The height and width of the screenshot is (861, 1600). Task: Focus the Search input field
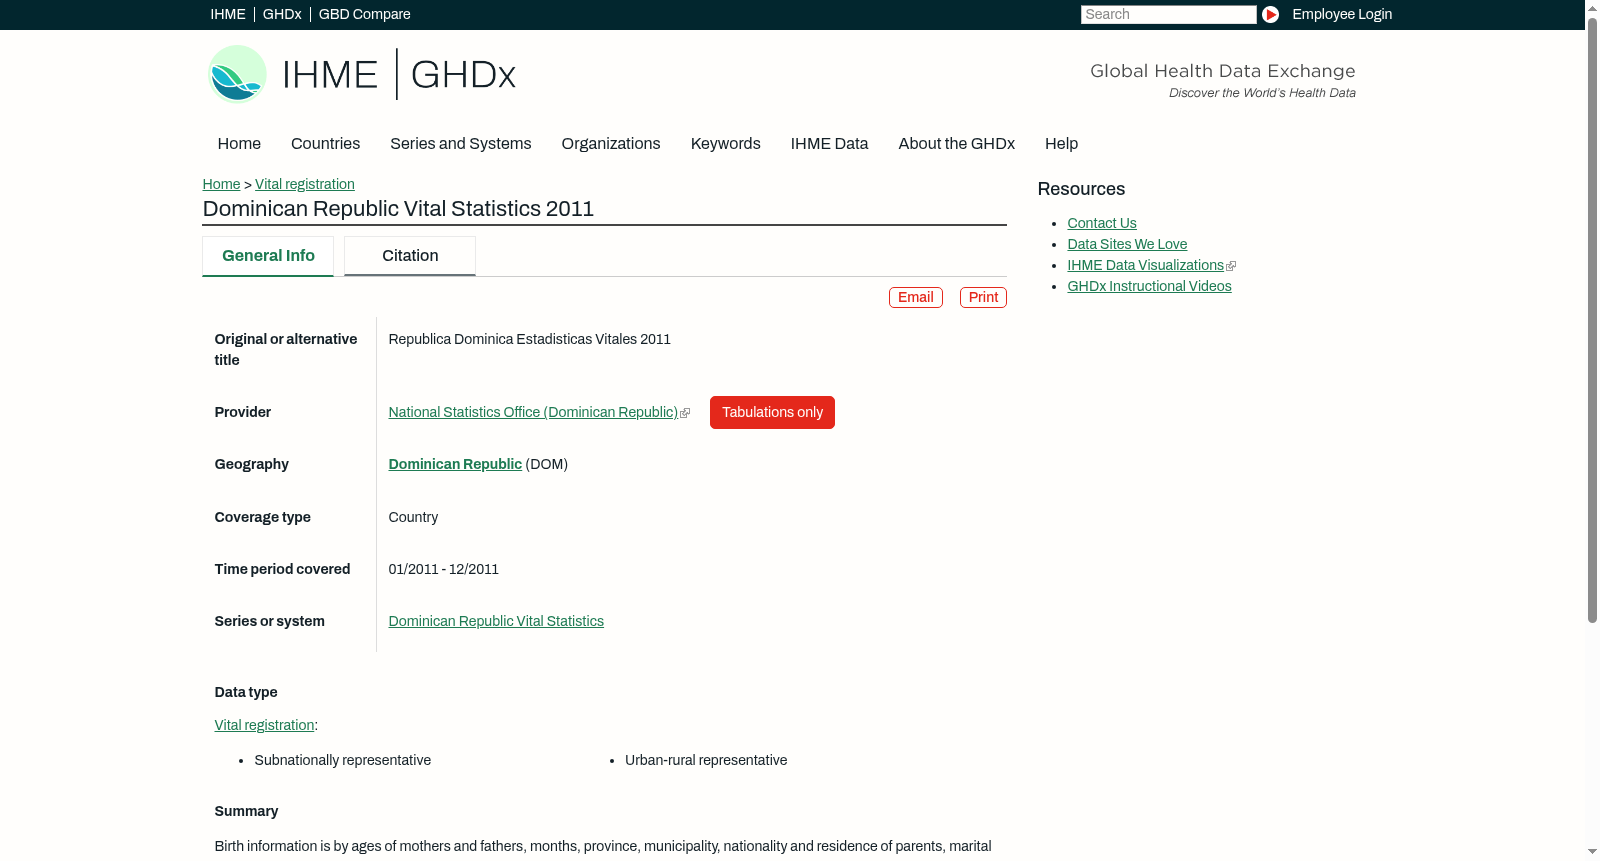[1168, 14]
